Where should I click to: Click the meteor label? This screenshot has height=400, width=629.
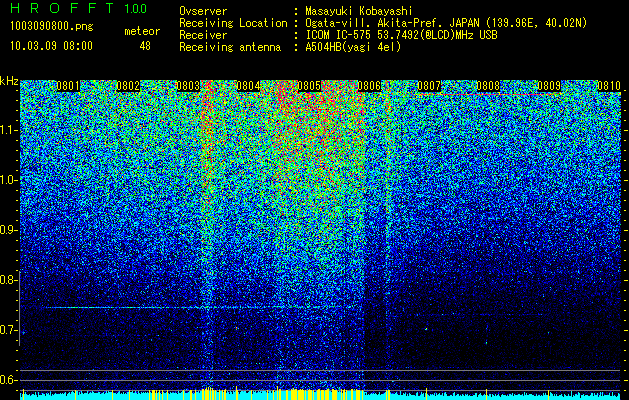[x=142, y=31]
